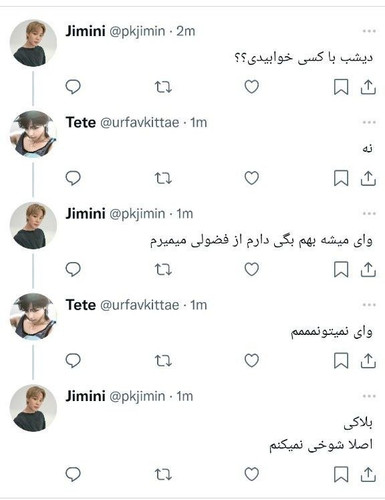
Task: Open the Jimini display name on the last tweet
Action: (85, 396)
